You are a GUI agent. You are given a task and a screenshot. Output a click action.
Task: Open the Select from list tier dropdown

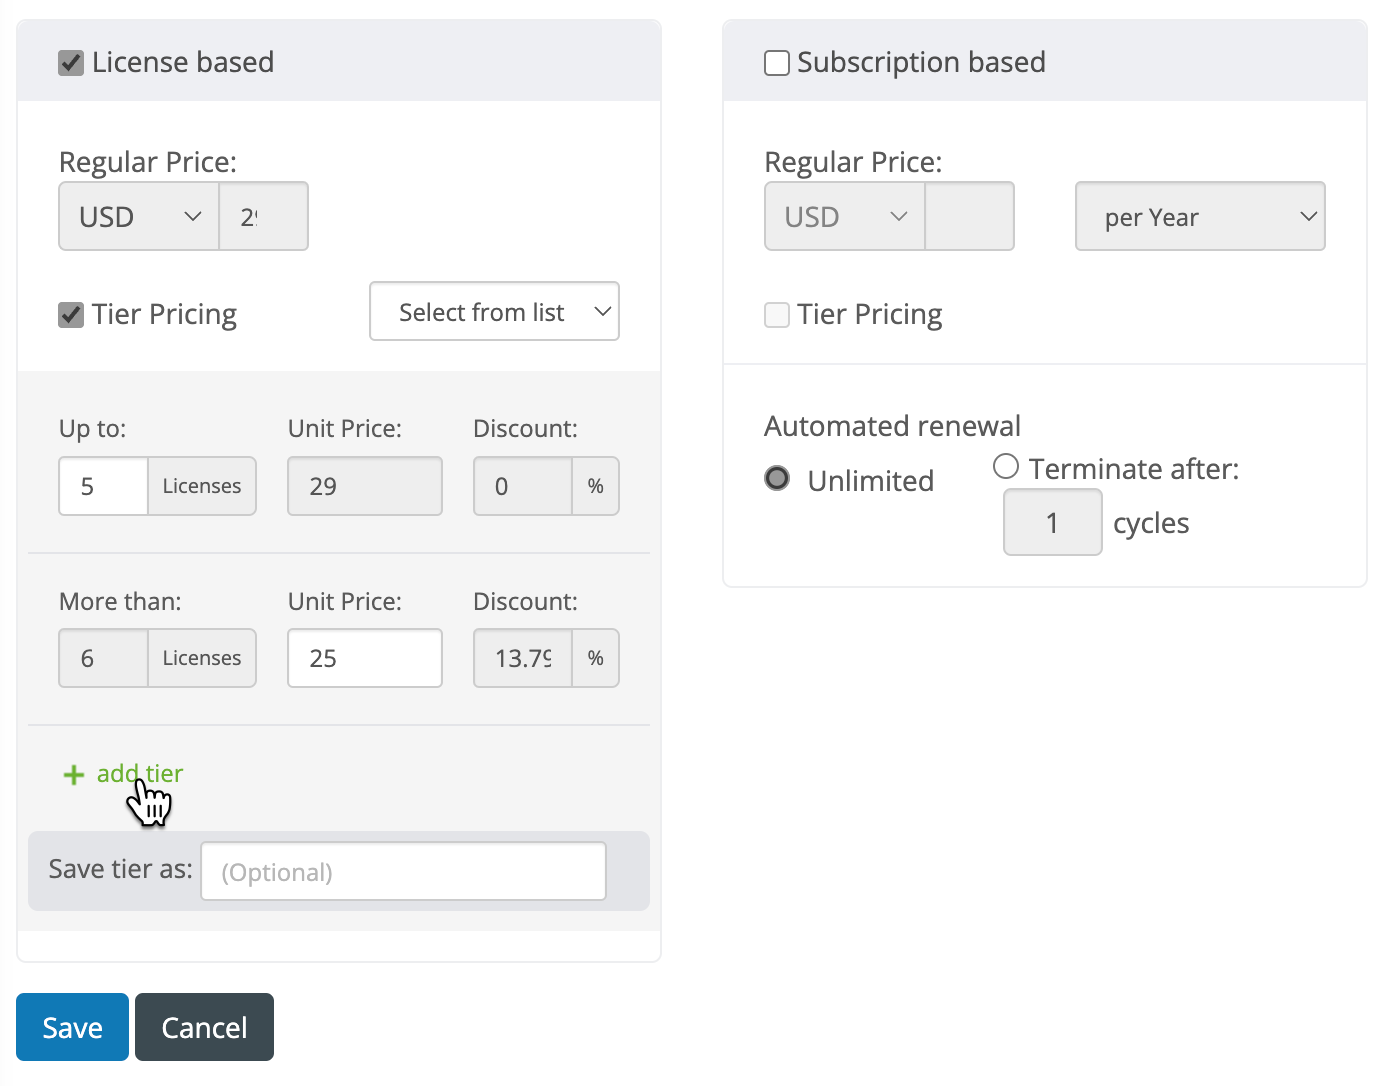[494, 311]
